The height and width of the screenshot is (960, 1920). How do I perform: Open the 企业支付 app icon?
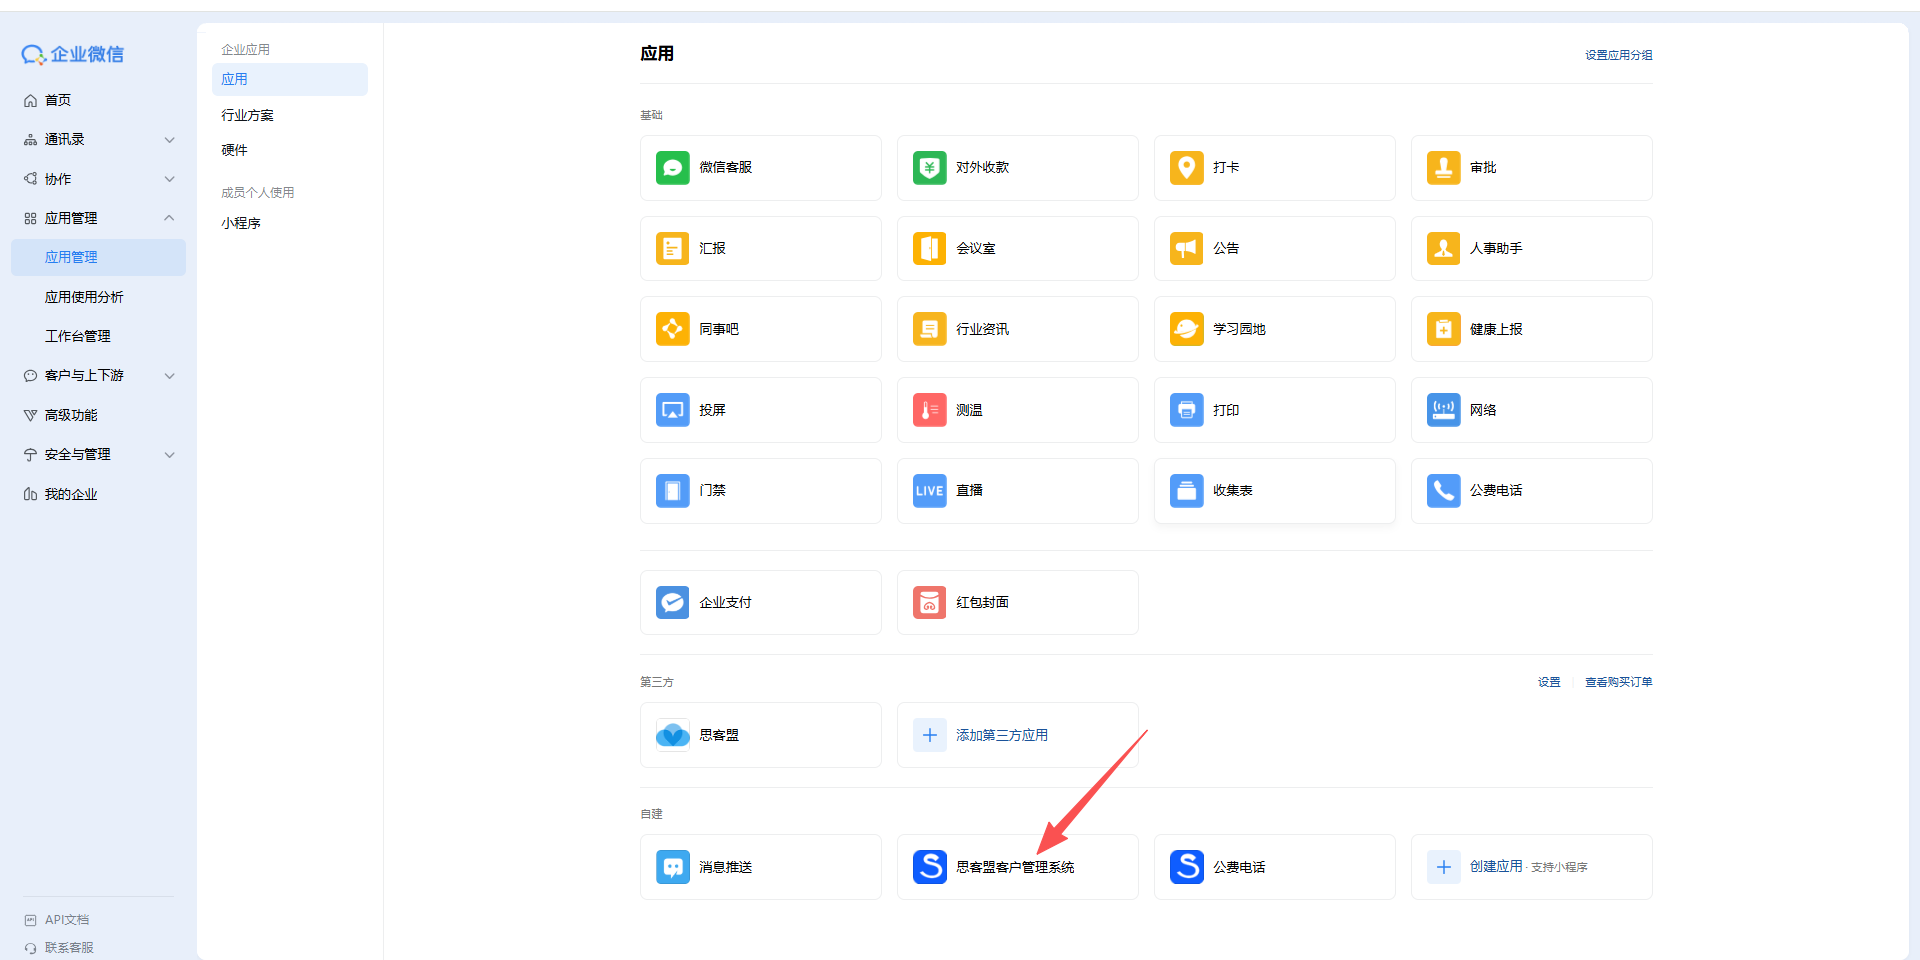tap(672, 602)
